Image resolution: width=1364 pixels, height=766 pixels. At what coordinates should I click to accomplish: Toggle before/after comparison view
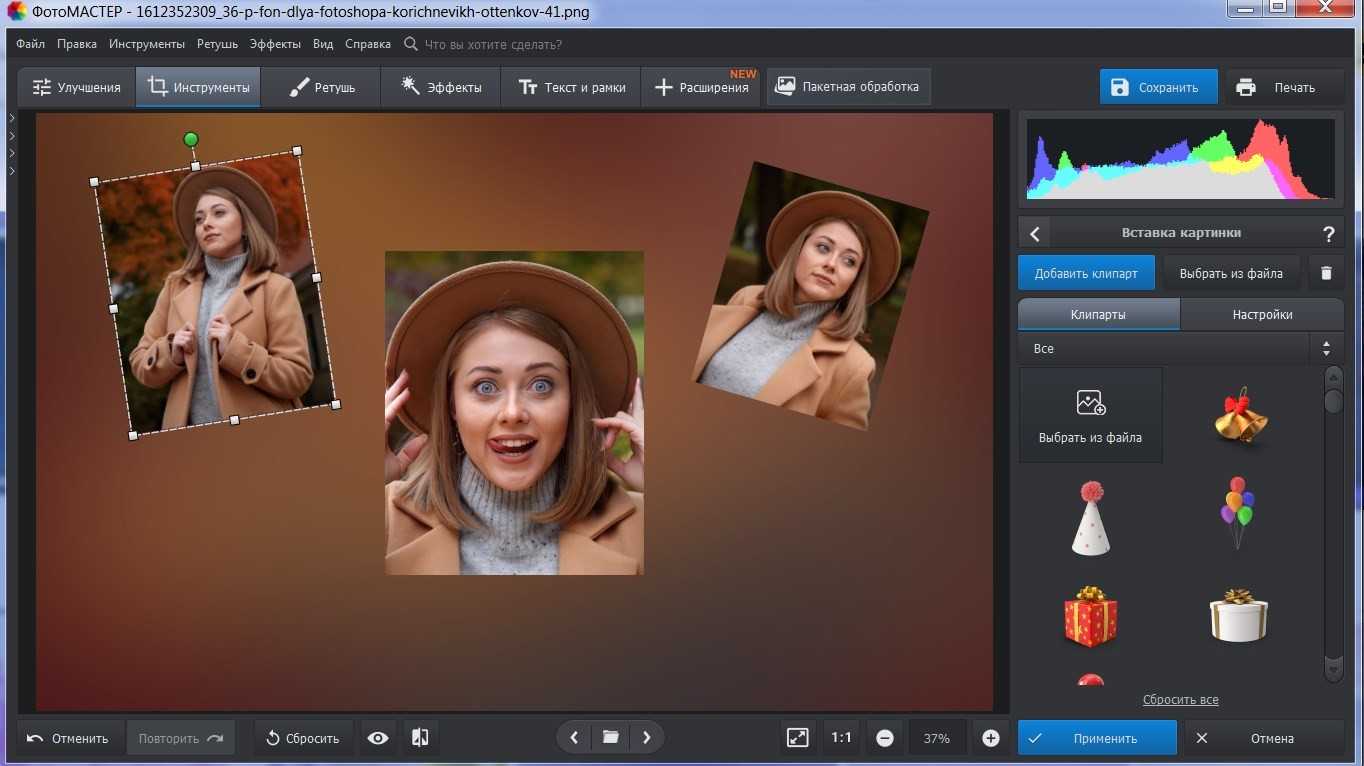[x=420, y=738]
